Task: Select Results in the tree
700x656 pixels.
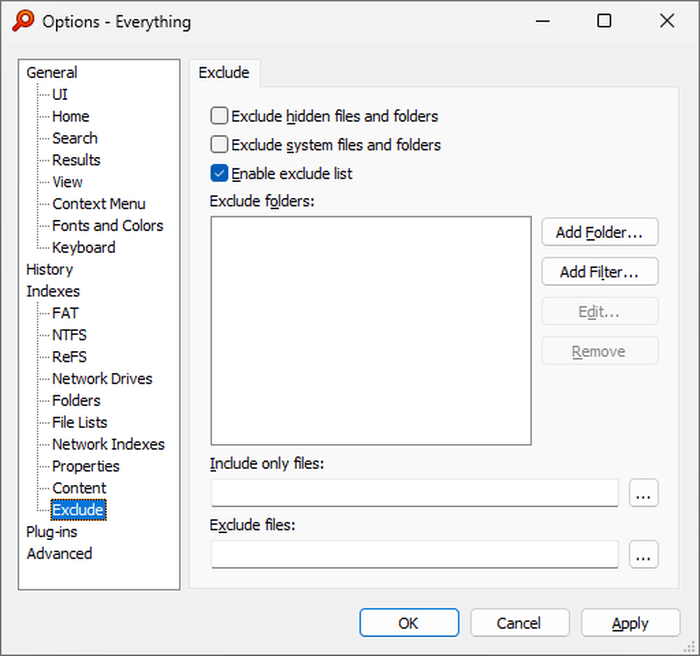Action: coord(76,160)
